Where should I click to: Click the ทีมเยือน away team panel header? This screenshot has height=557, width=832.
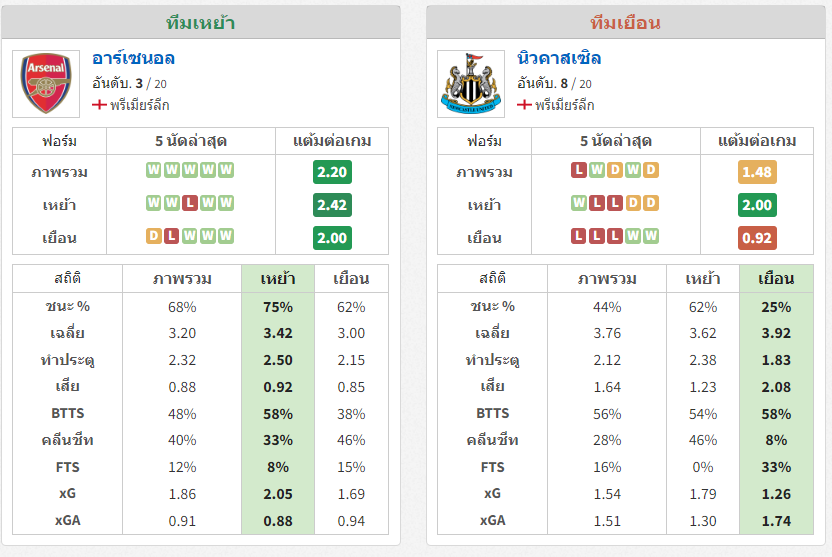coord(626,22)
